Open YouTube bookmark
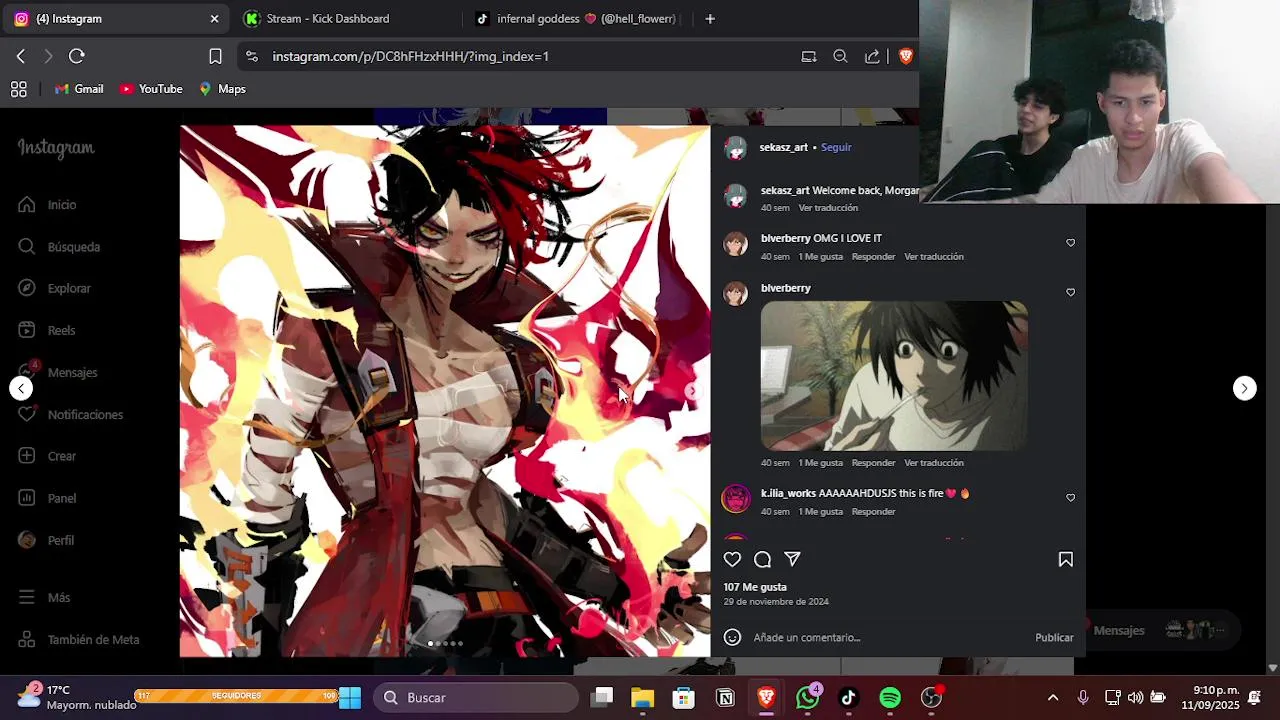 pyautogui.click(x=151, y=89)
